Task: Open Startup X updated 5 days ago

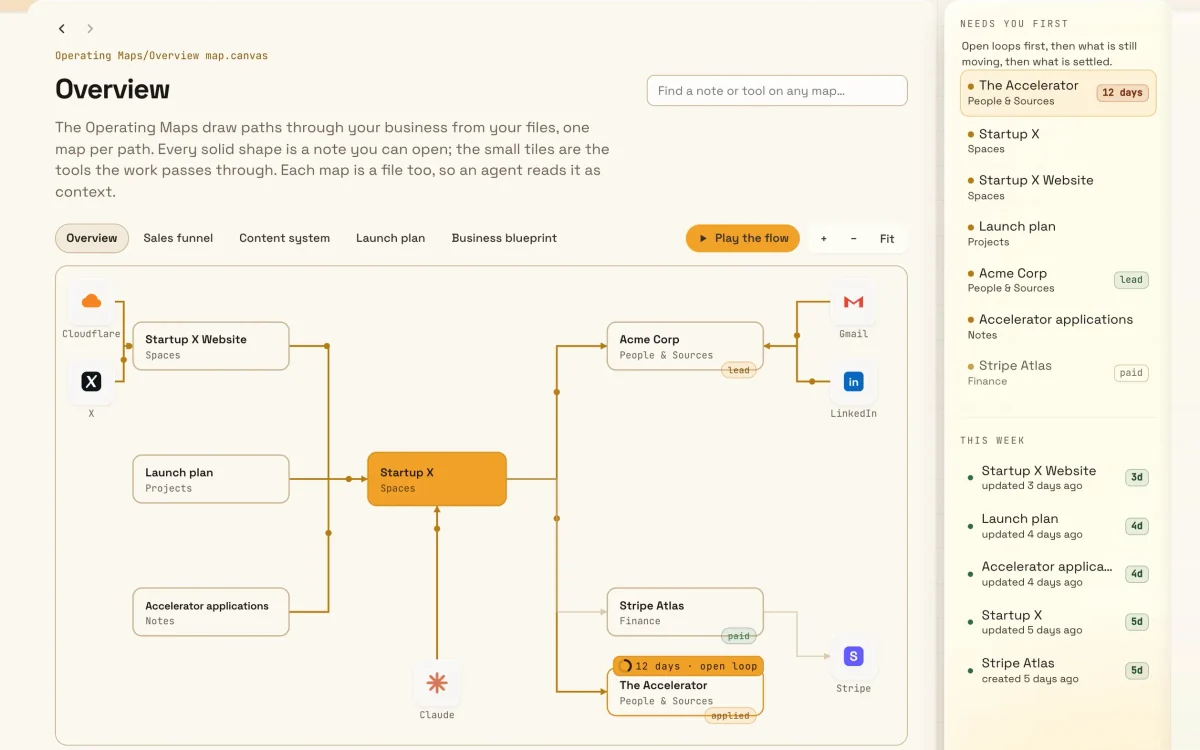Action: coord(1058,622)
